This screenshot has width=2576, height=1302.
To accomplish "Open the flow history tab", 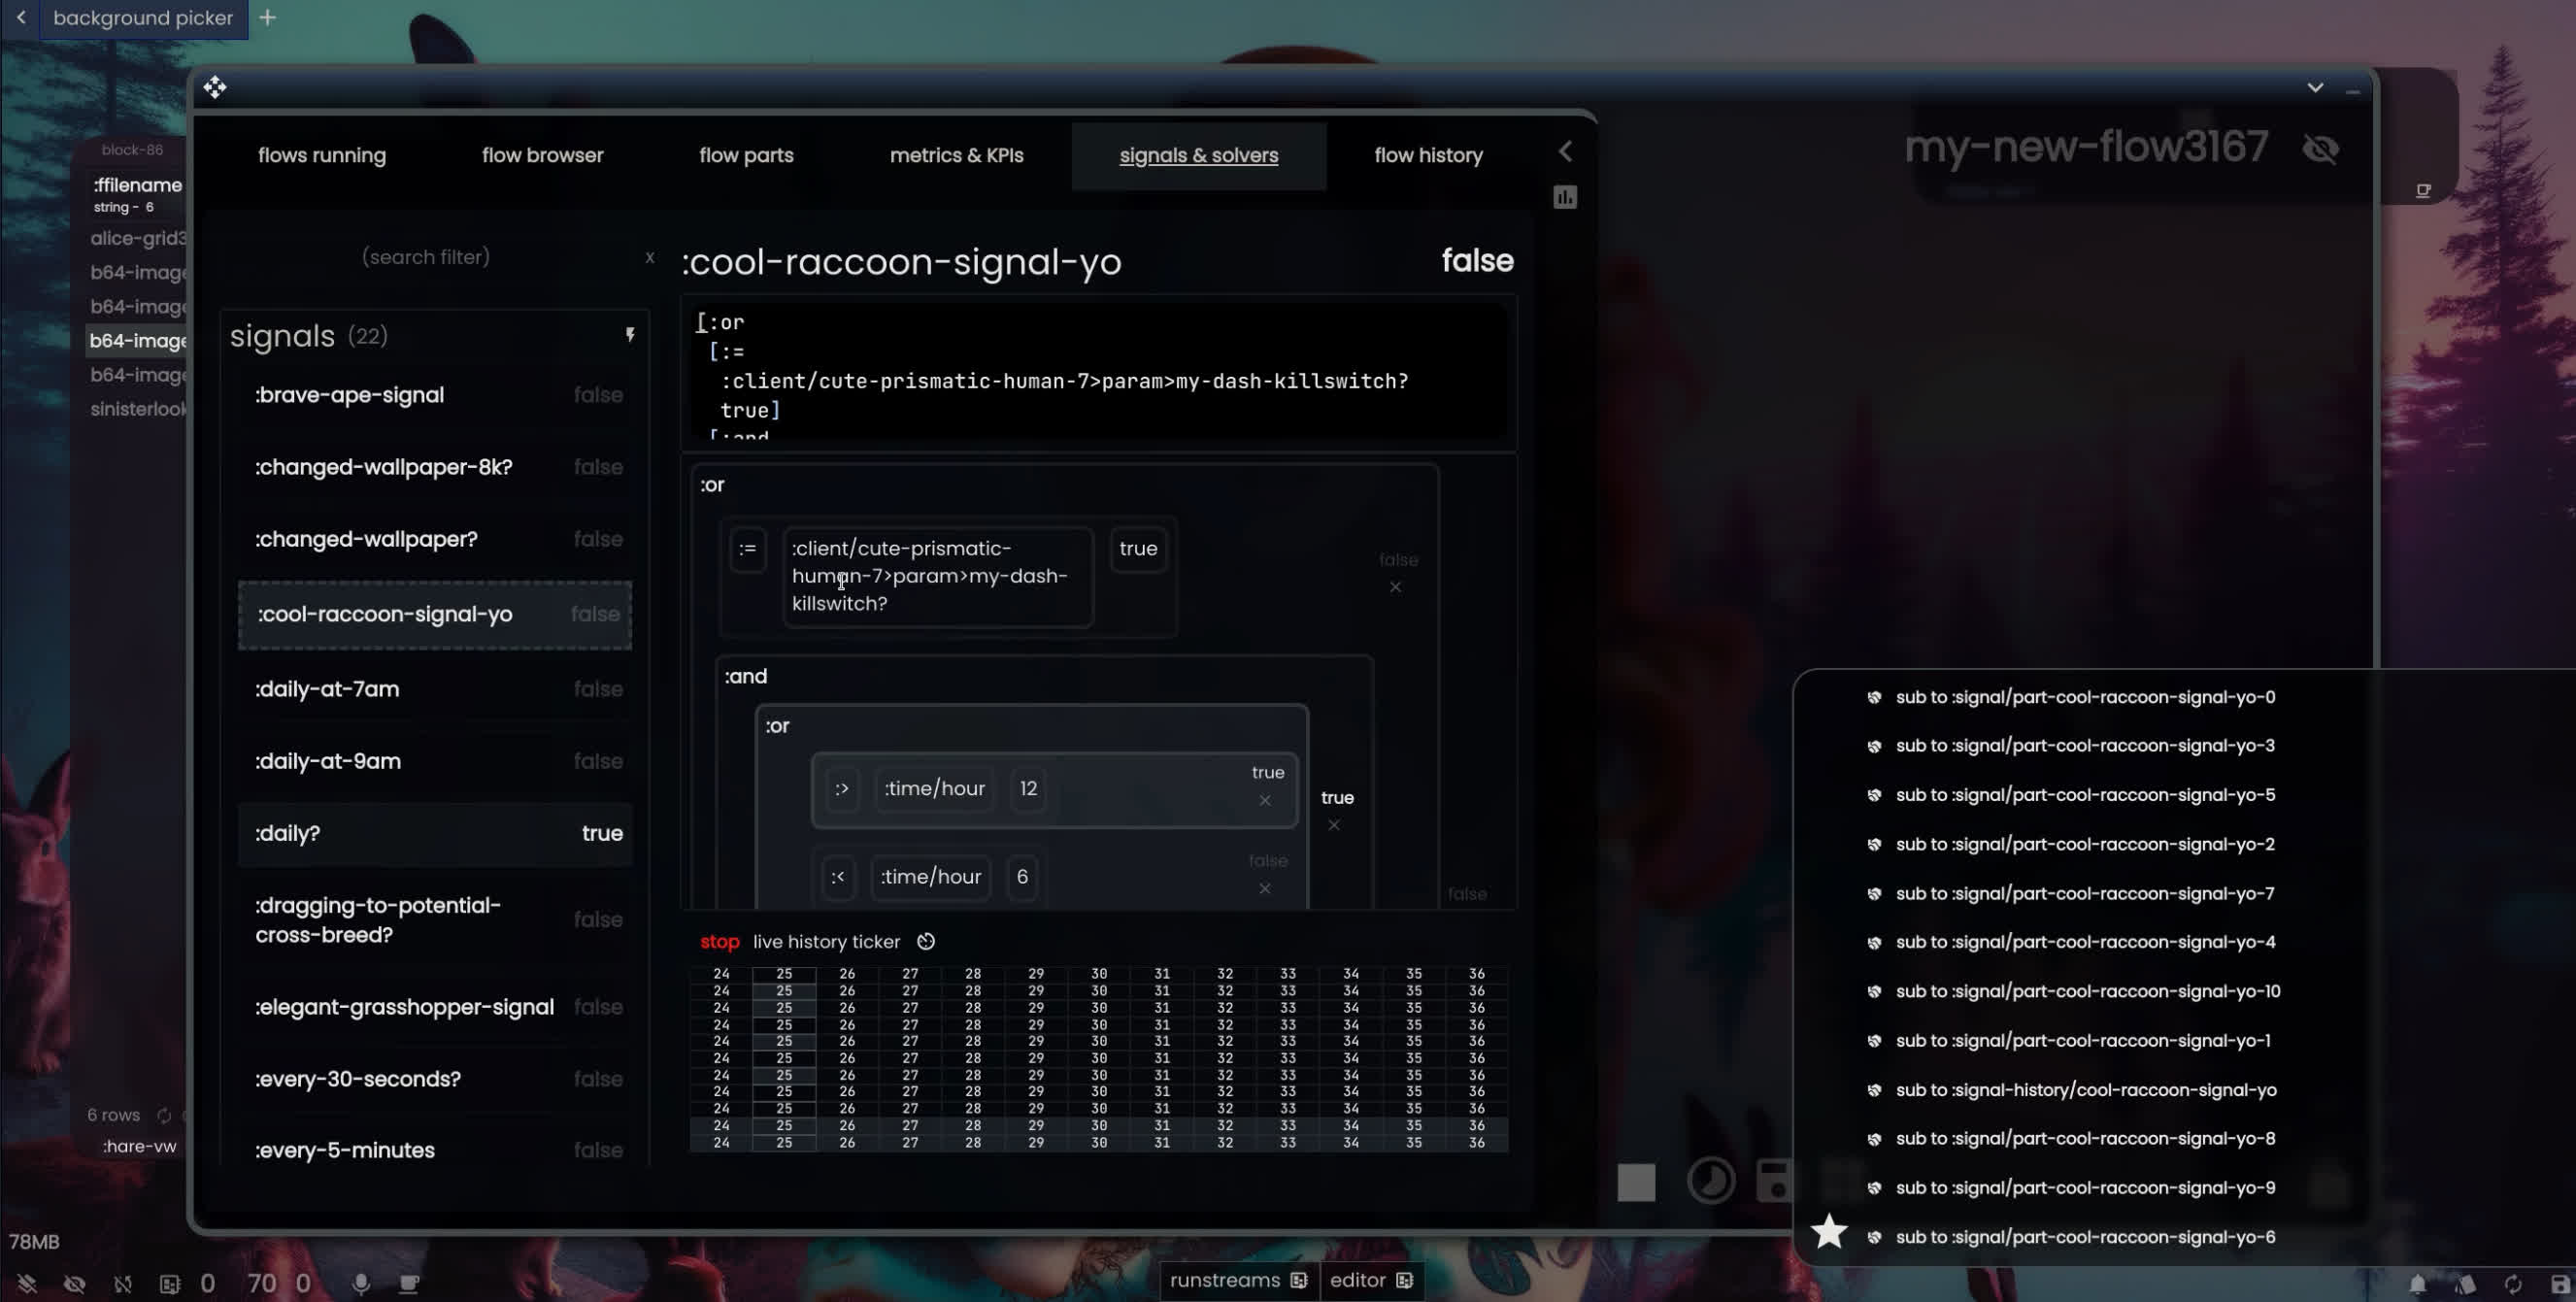I will tap(1428, 155).
